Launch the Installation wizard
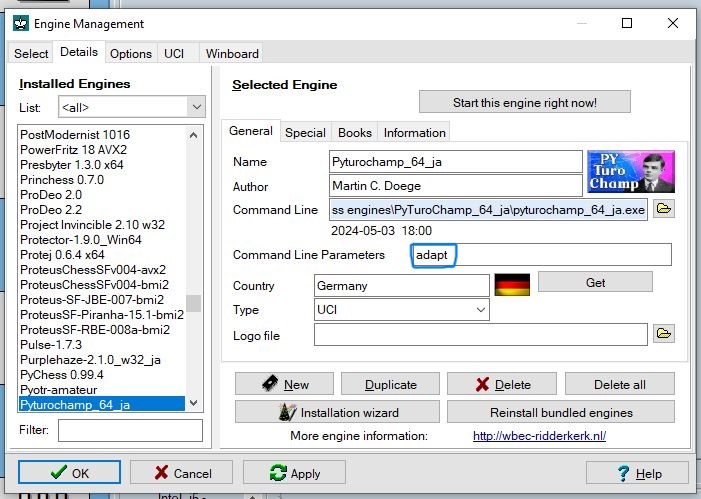The image size is (701, 499). point(338,412)
